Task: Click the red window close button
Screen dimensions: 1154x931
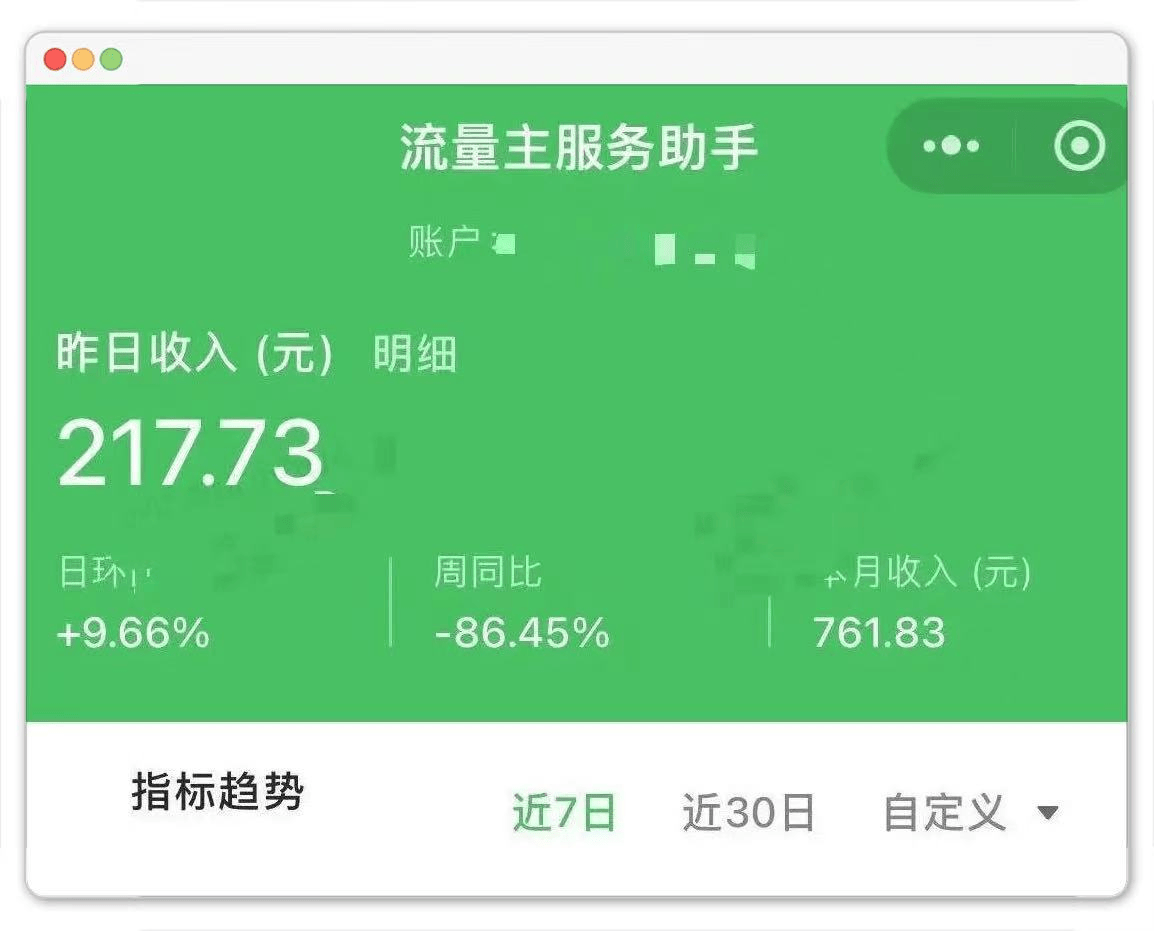Action: (x=55, y=60)
